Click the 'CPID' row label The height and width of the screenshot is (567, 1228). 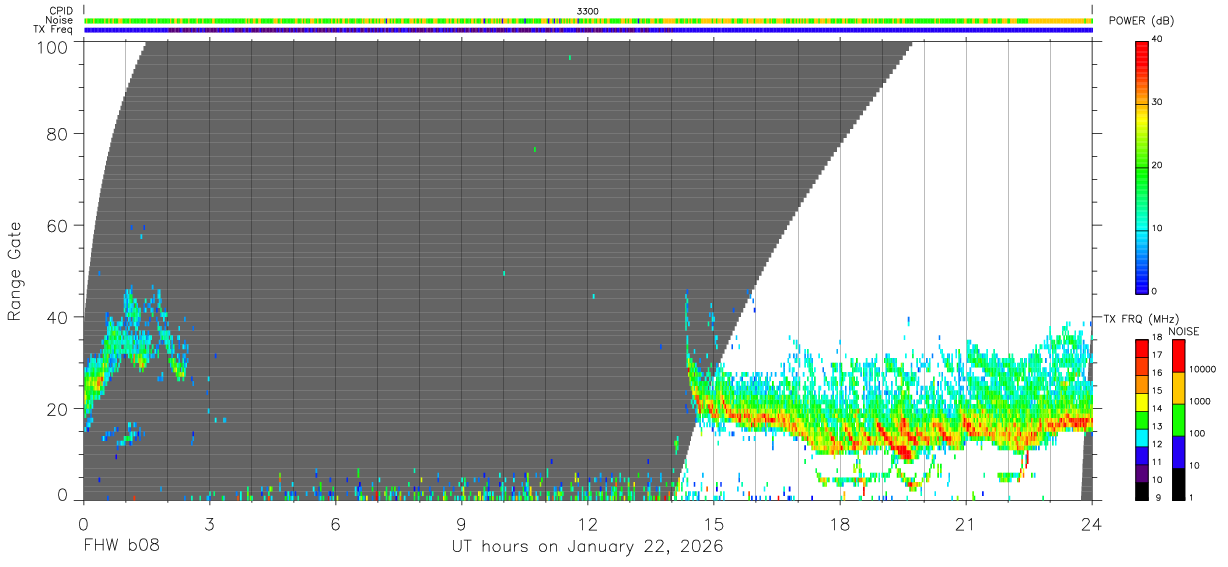coord(62,11)
